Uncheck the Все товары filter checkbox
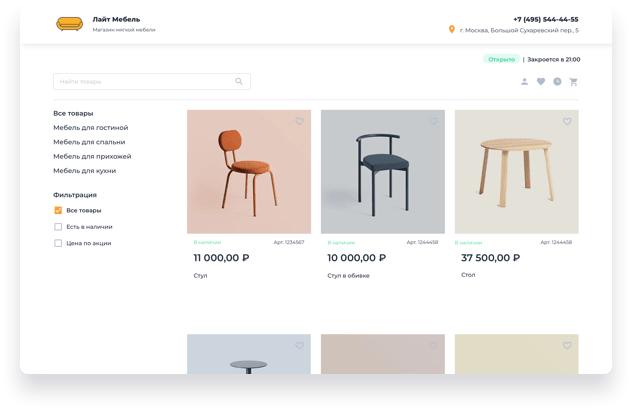Image resolution: width=632 pixels, height=410 pixels. pos(58,210)
